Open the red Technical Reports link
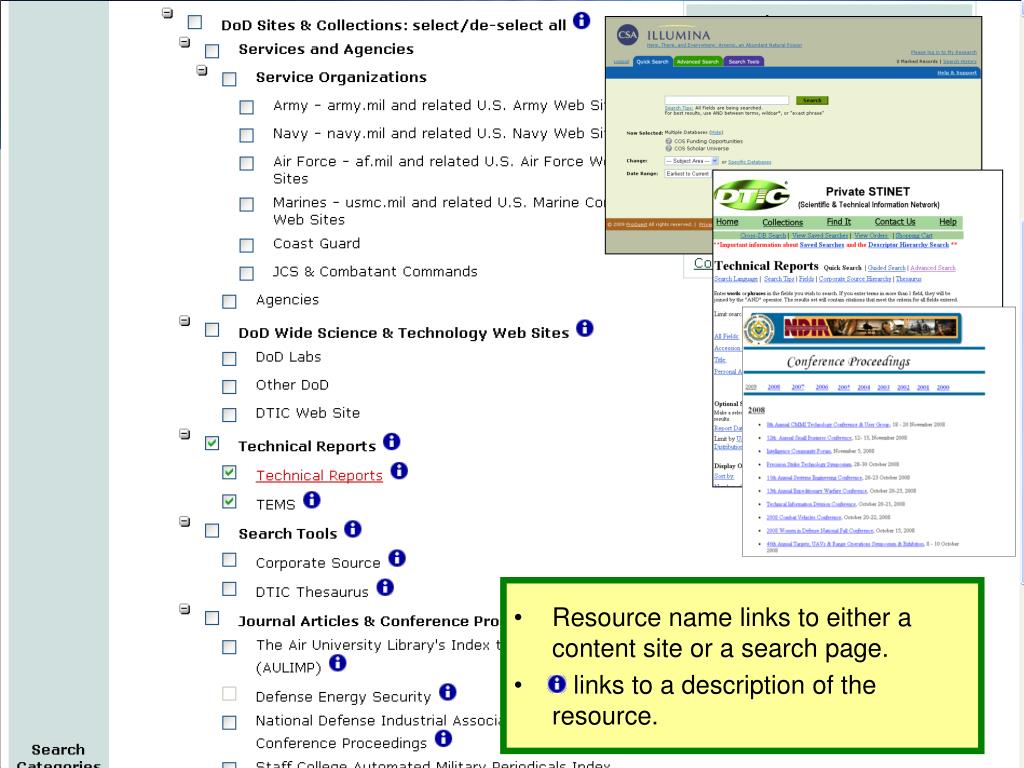The height and width of the screenshot is (768, 1024). point(319,475)
